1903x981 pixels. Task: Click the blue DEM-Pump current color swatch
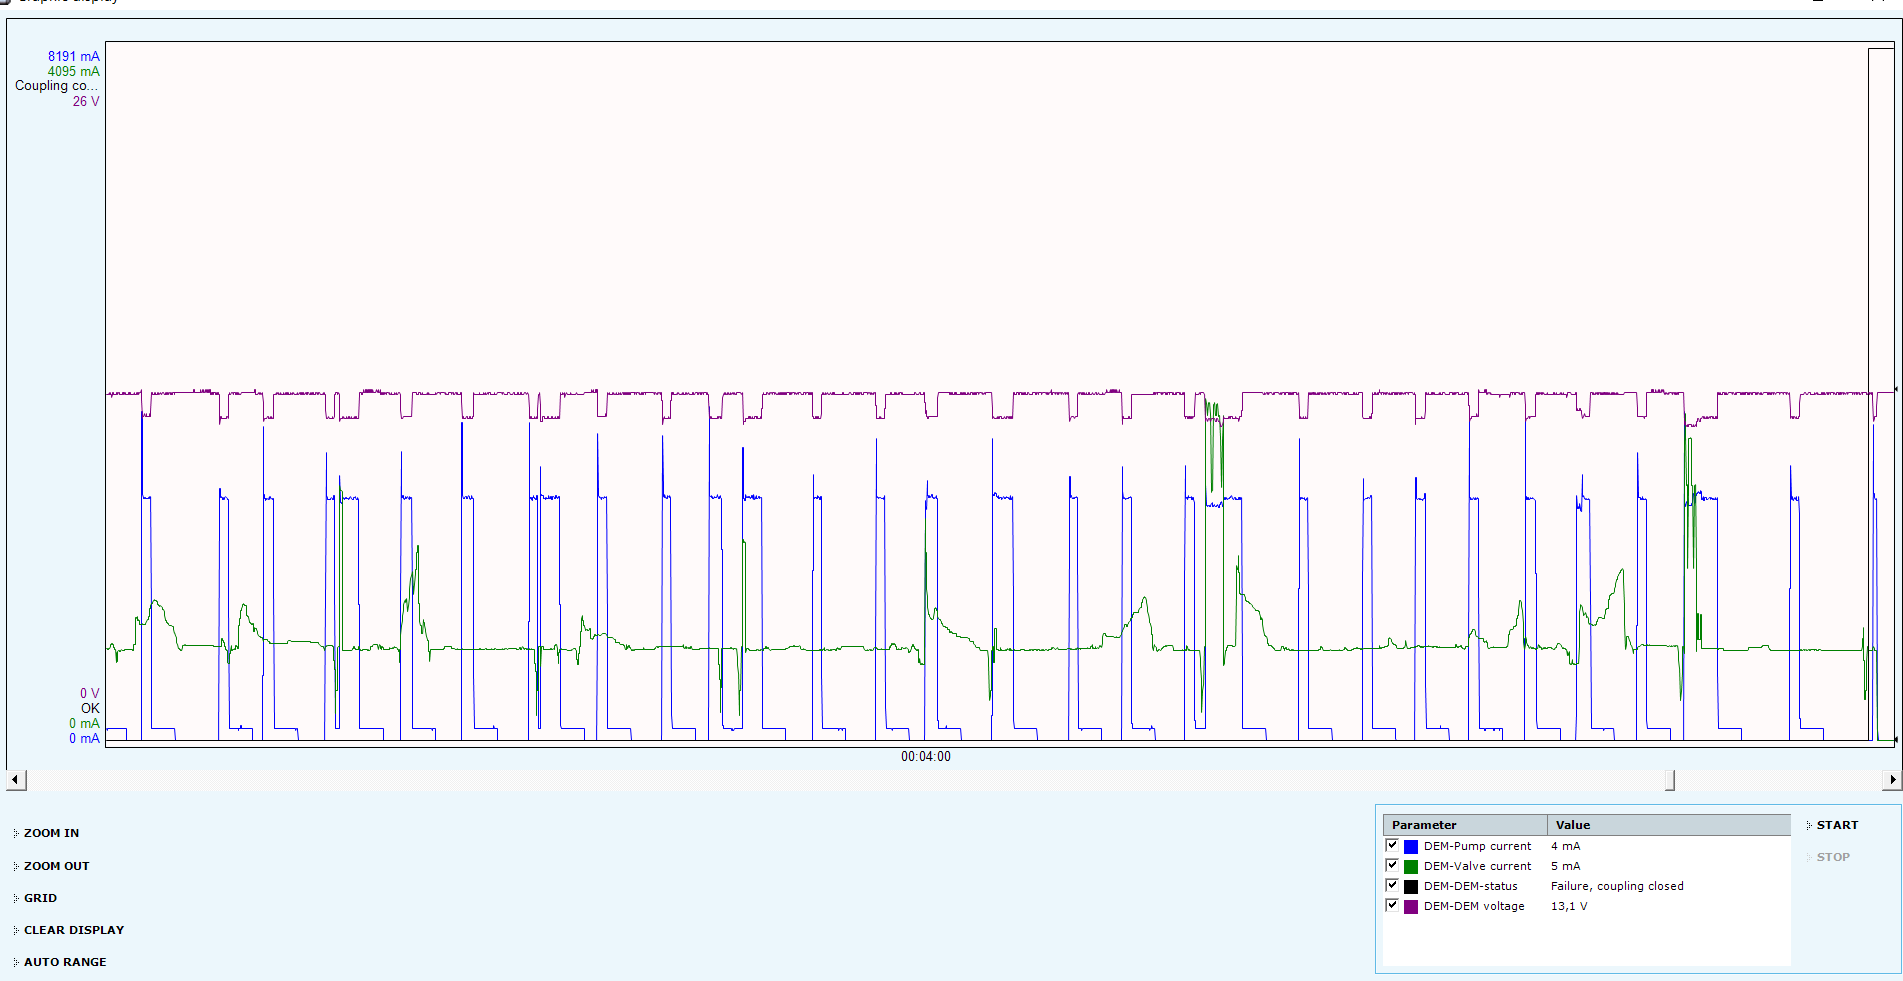pyautogui.click(x=1411, y=847)
